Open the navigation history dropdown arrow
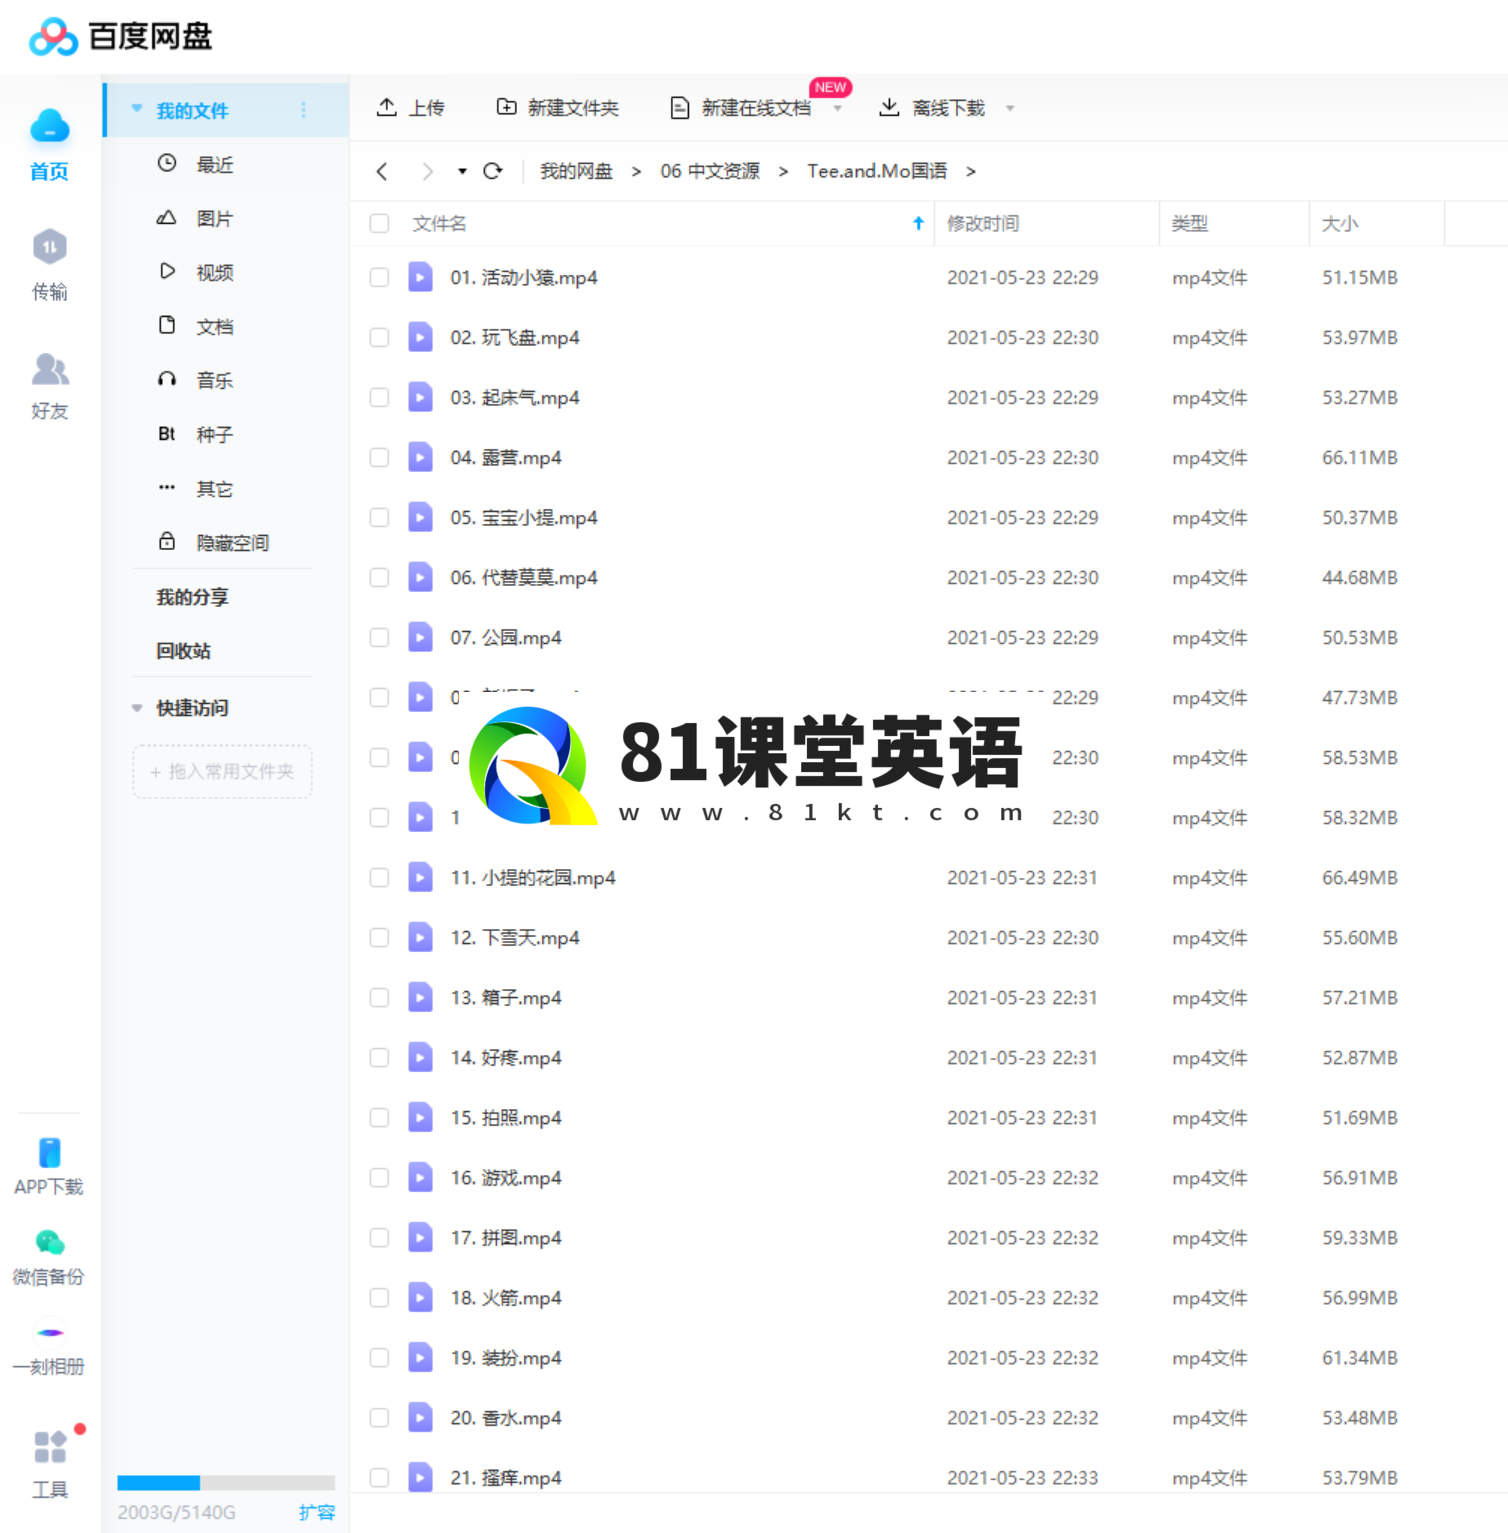 click(x=462, y=172)
